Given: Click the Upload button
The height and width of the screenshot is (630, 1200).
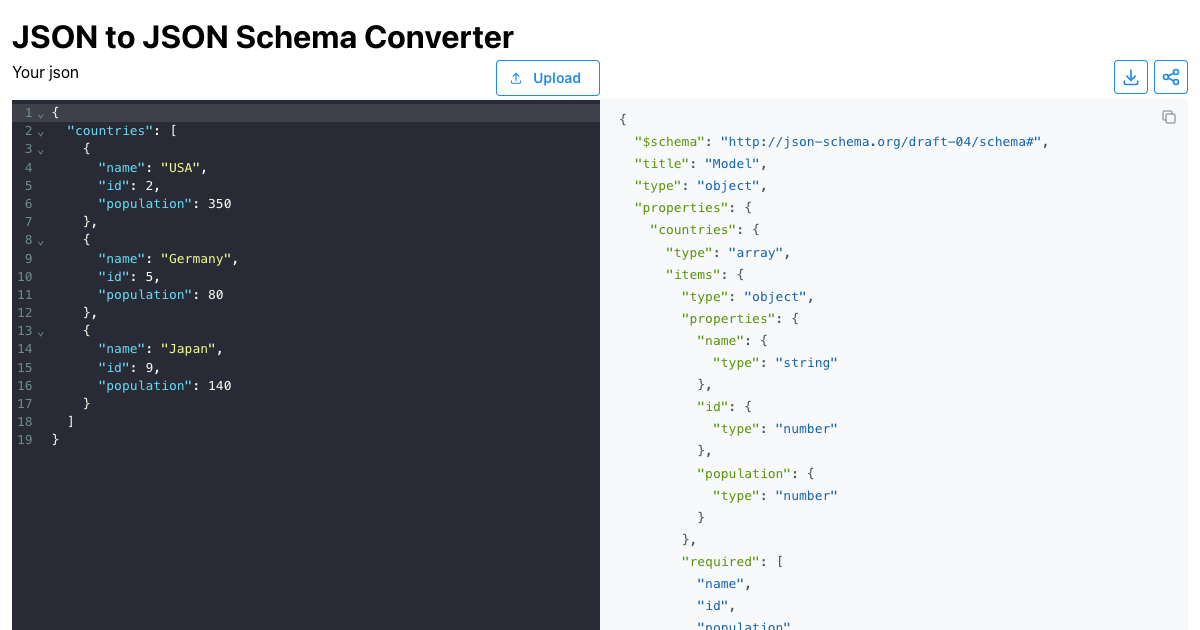Looking at the screenshot, I should 547,78.
